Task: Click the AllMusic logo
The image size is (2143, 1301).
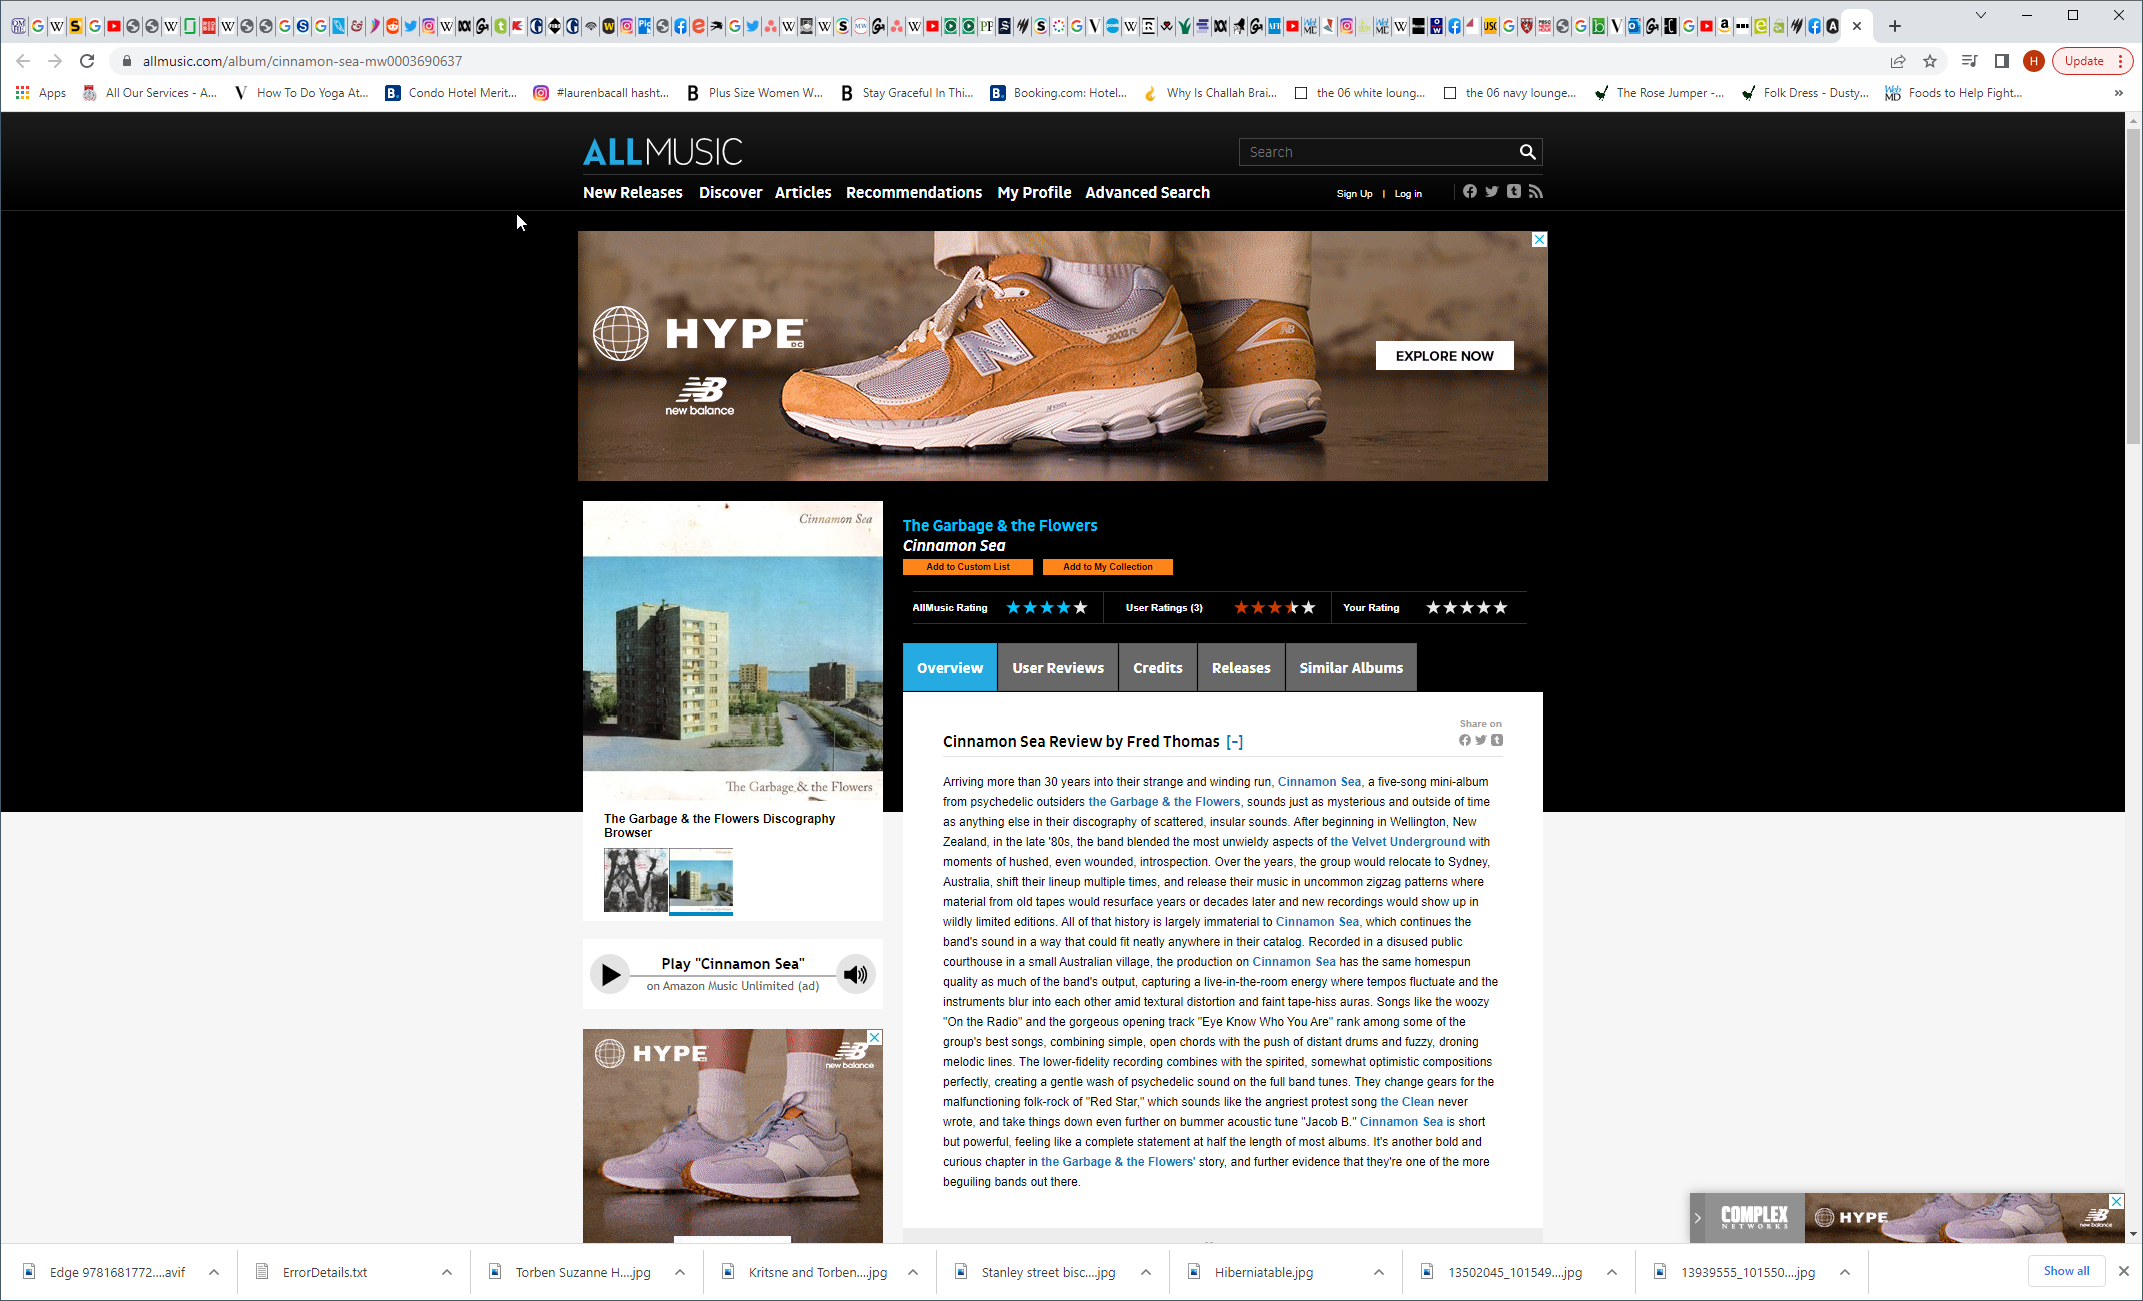Action: pos(662,152)
